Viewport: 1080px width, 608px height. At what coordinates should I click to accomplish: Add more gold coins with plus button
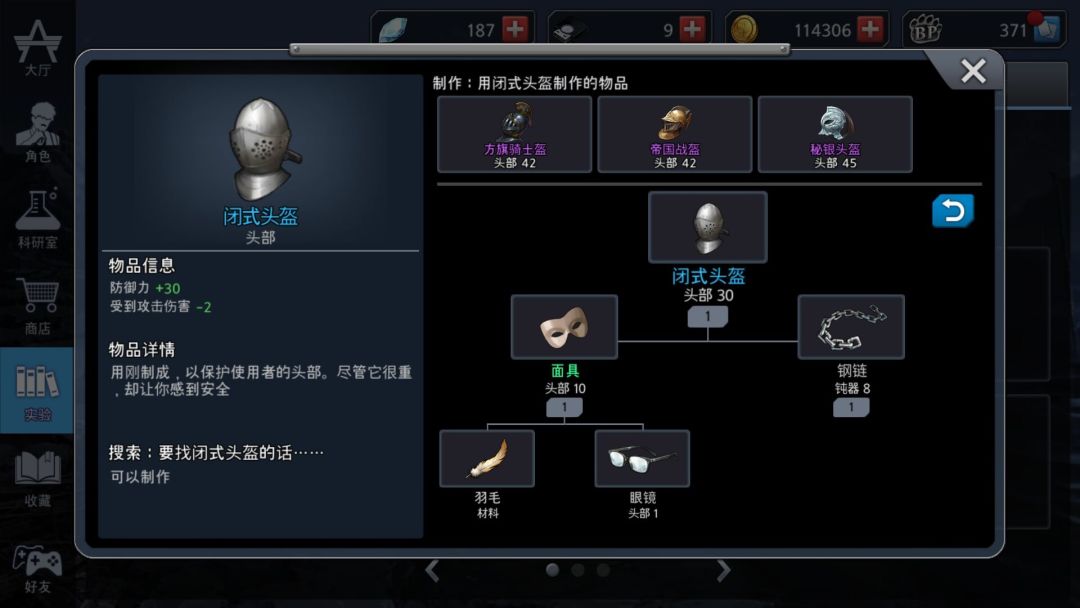[871, 29]
